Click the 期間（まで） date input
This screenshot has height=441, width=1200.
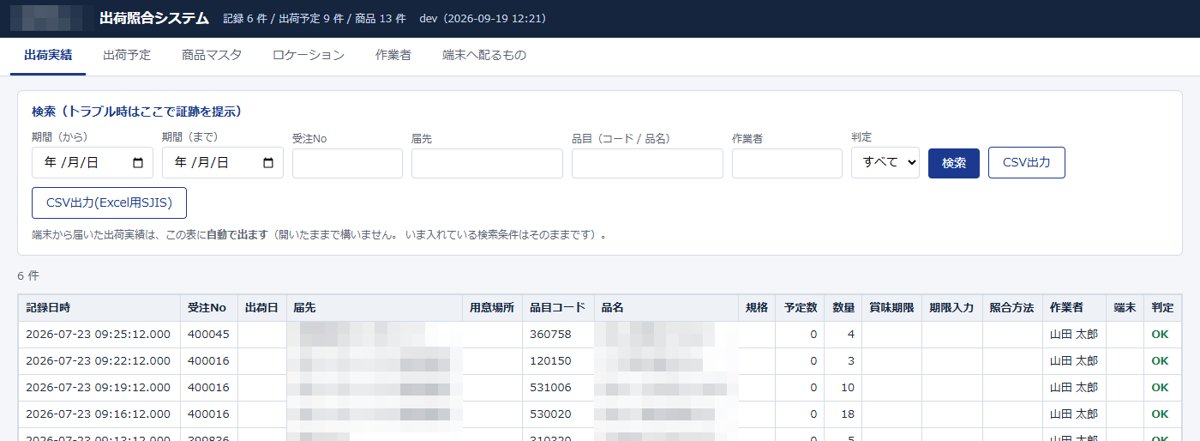[222, 162]
